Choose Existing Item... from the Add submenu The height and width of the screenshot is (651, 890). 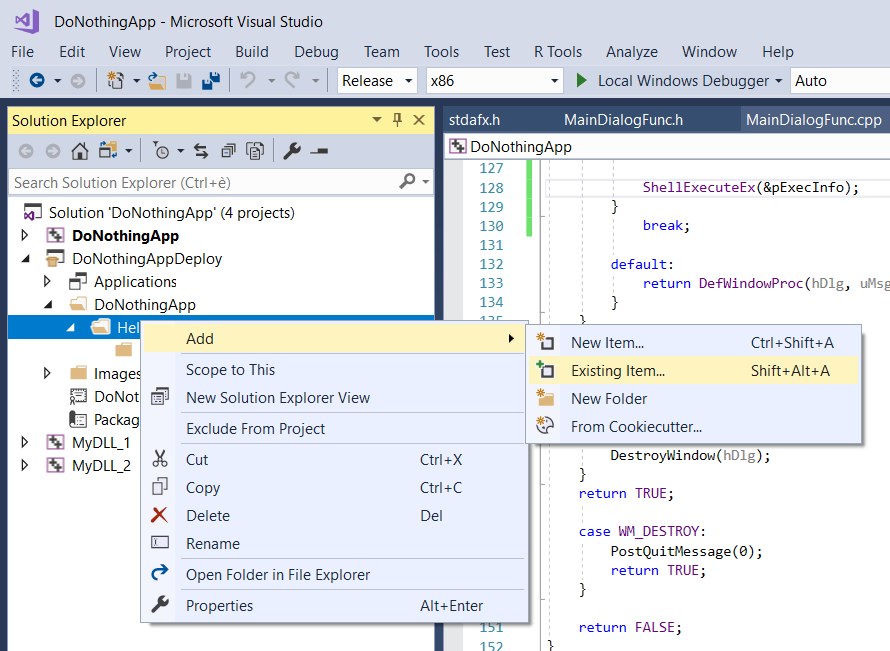tap(694, 371)
